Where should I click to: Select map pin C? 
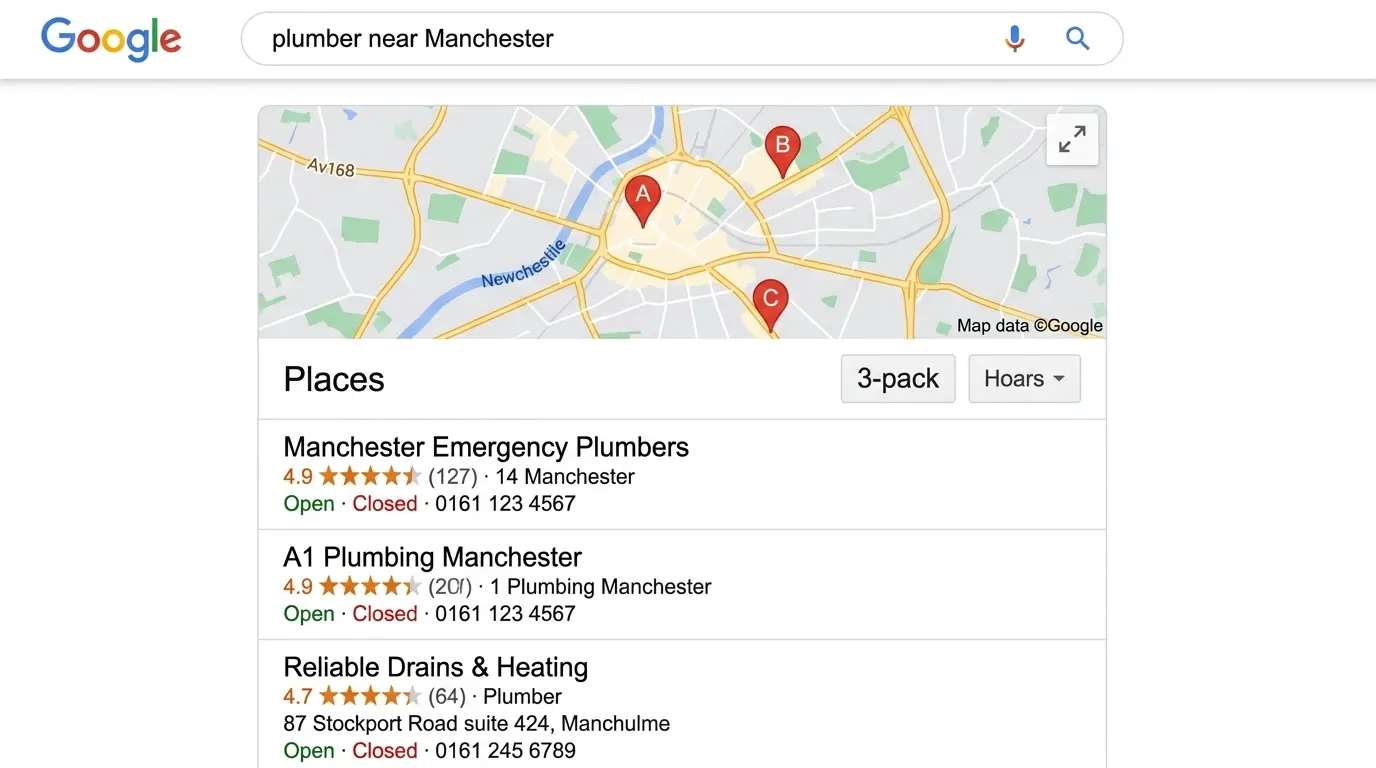point(770,297)
